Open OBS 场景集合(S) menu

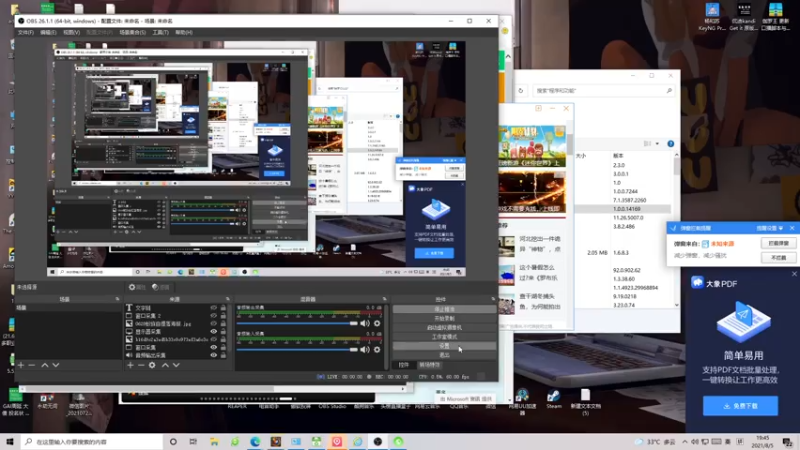(133, 33)
